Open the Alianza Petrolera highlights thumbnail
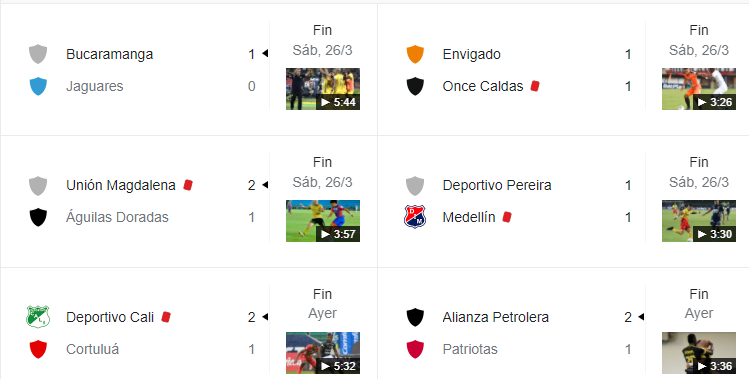 click(699, 353)
